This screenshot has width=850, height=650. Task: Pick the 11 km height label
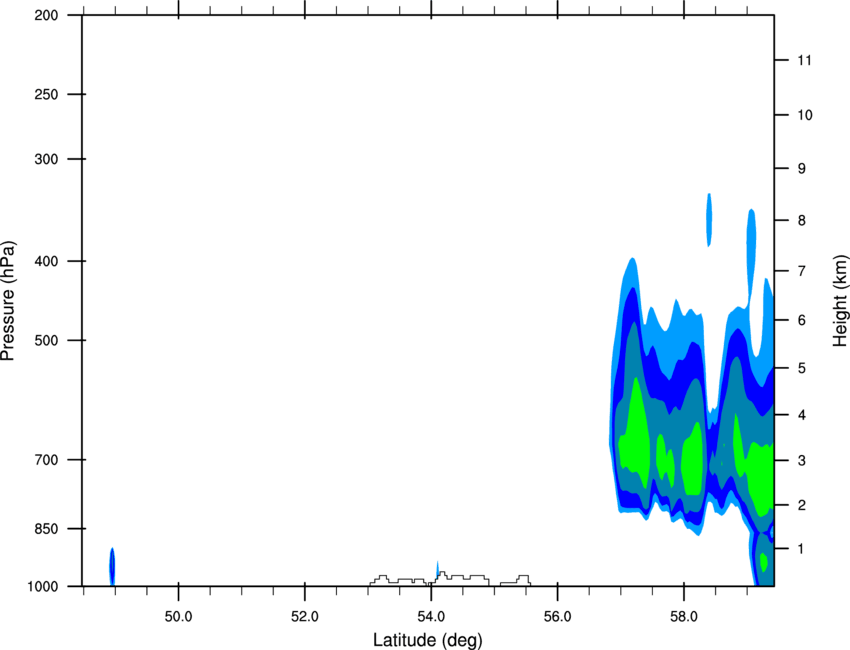(x=804, y=60)
